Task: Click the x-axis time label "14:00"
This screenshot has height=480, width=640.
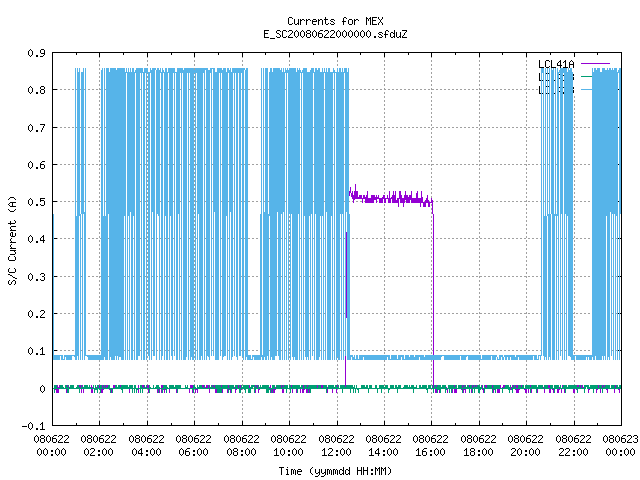Action: 383,452
